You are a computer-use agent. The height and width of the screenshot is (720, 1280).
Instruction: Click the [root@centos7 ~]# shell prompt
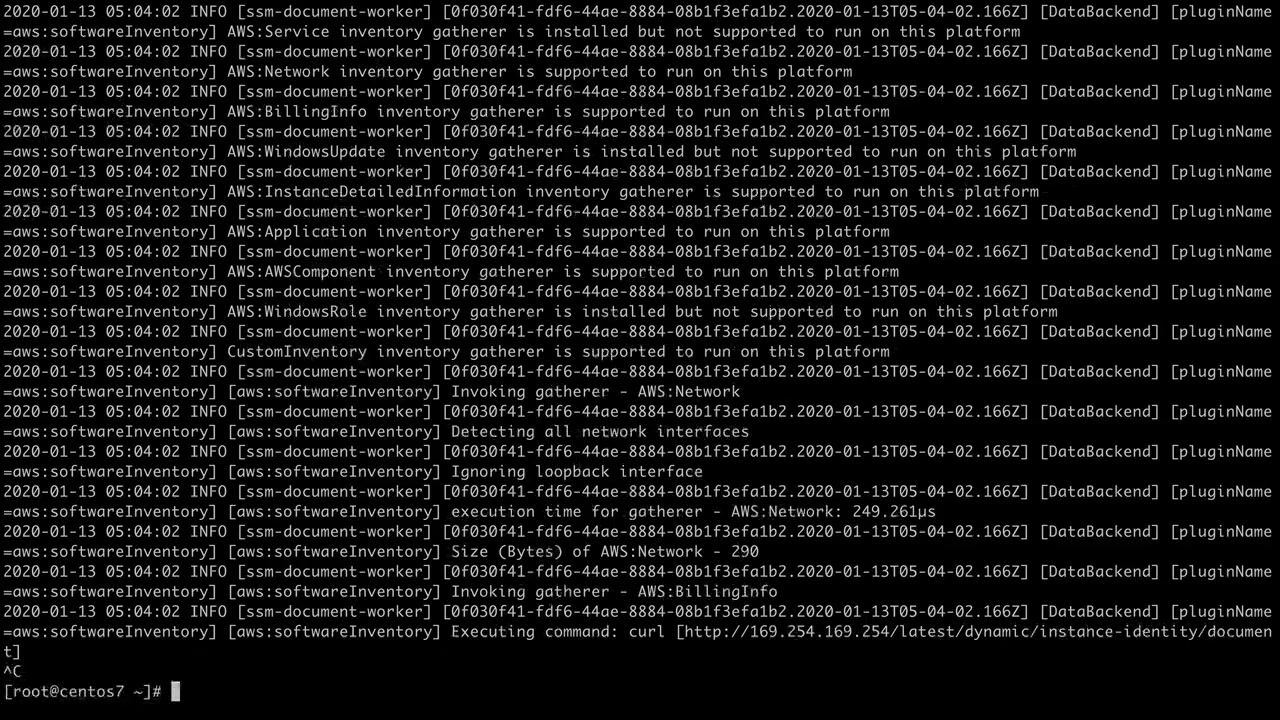(82, 691)
